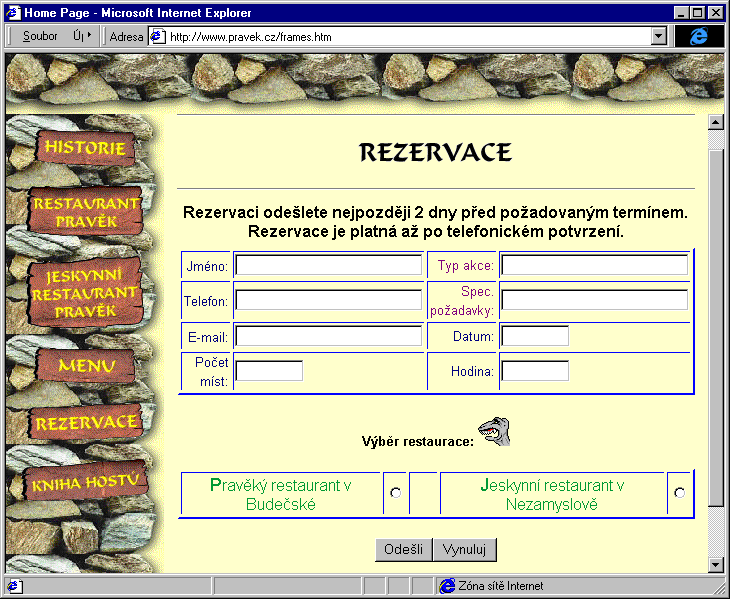Focus the Datum input field
This screenshot has width=730, height=599.
pos(535,336)
